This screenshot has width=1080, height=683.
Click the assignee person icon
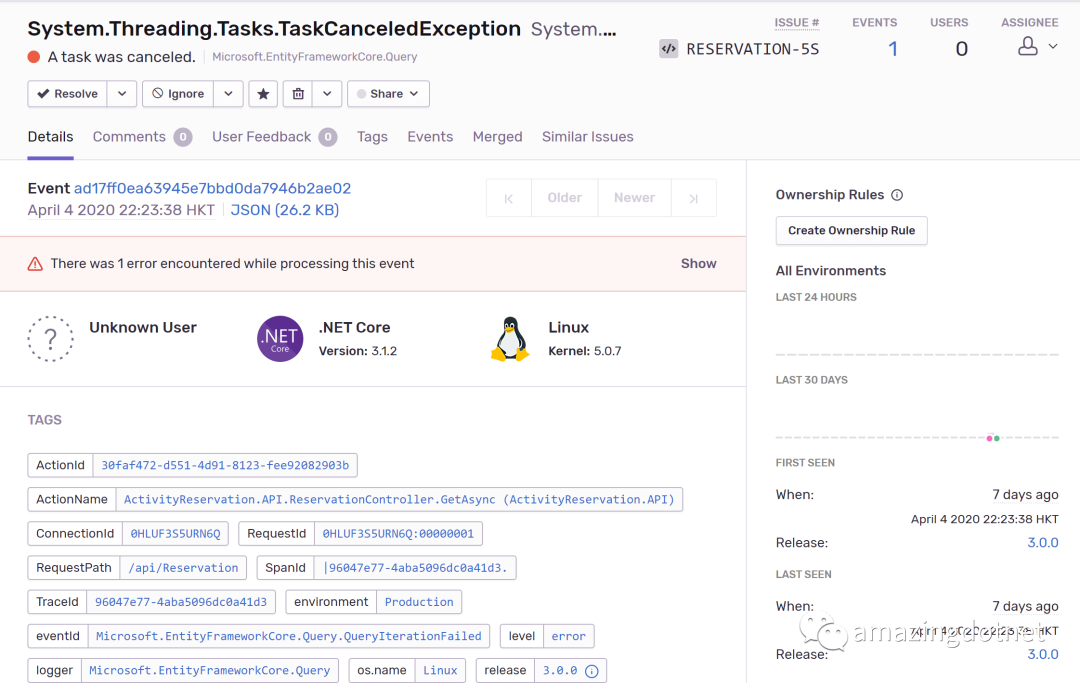[x=1027, y=46]
